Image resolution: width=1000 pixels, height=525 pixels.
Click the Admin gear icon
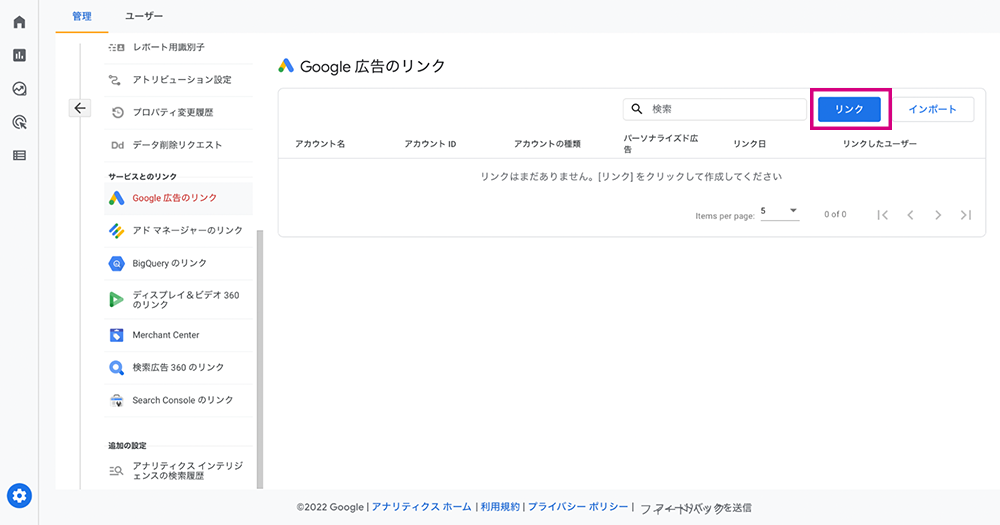pos(19,496)
